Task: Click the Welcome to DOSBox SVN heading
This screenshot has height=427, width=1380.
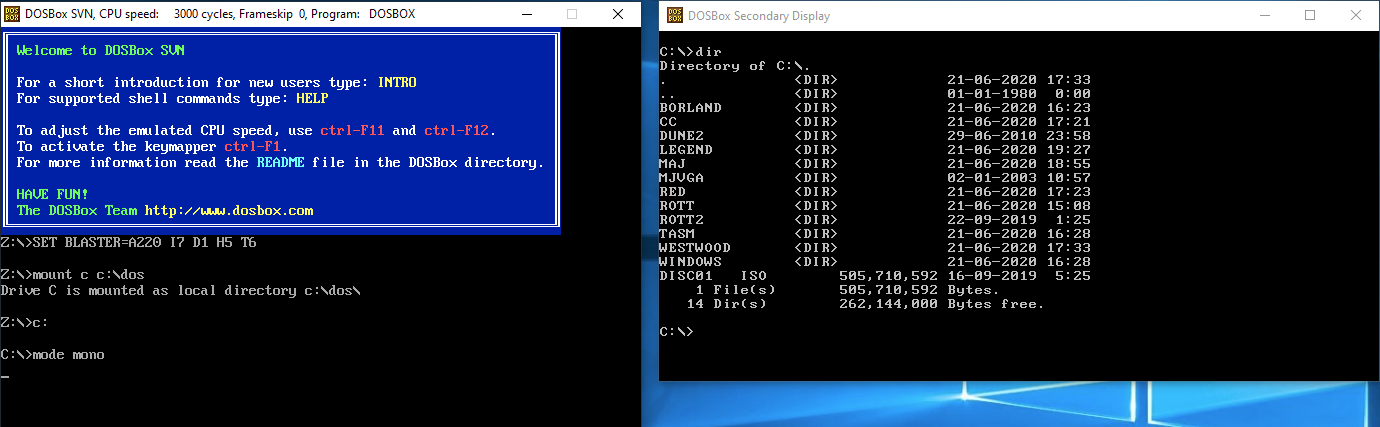Action: pyautogui.click(x=100, y=50)
